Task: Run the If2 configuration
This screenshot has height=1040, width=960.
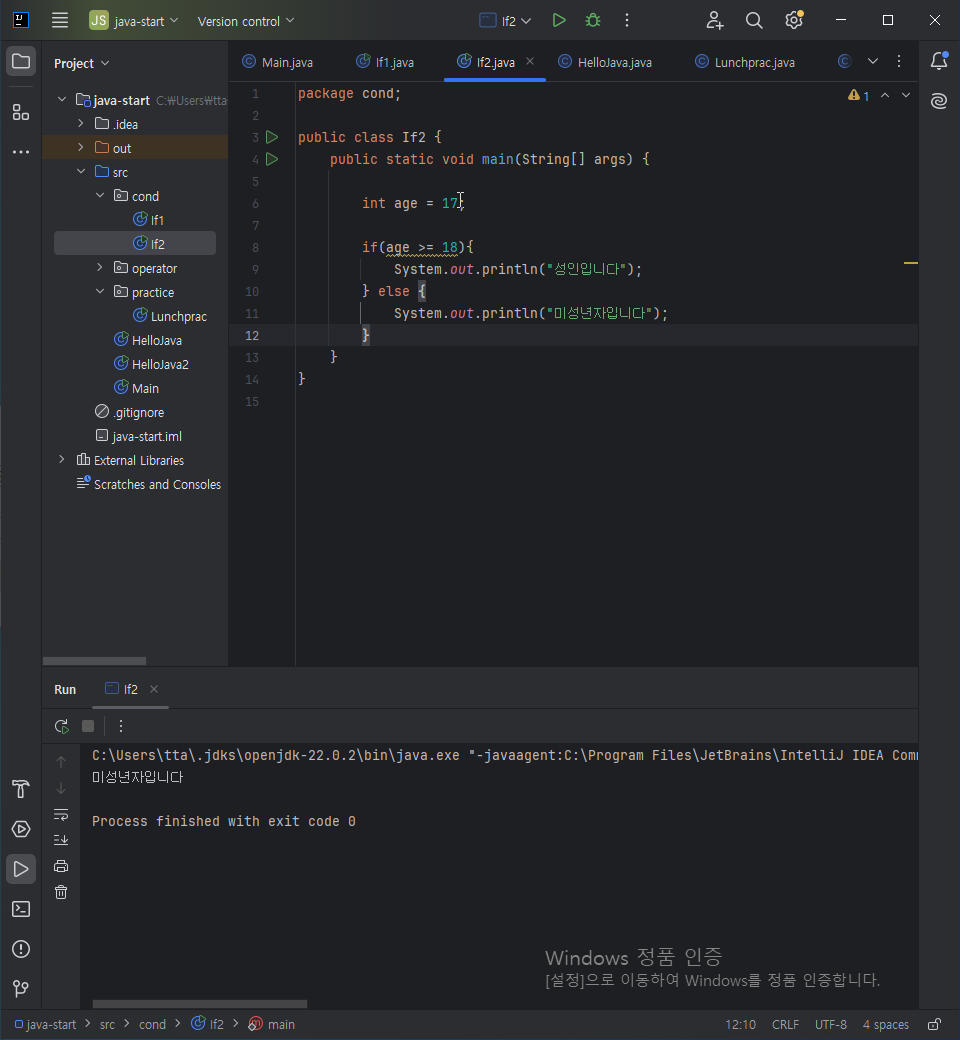Action: point(559,21)
